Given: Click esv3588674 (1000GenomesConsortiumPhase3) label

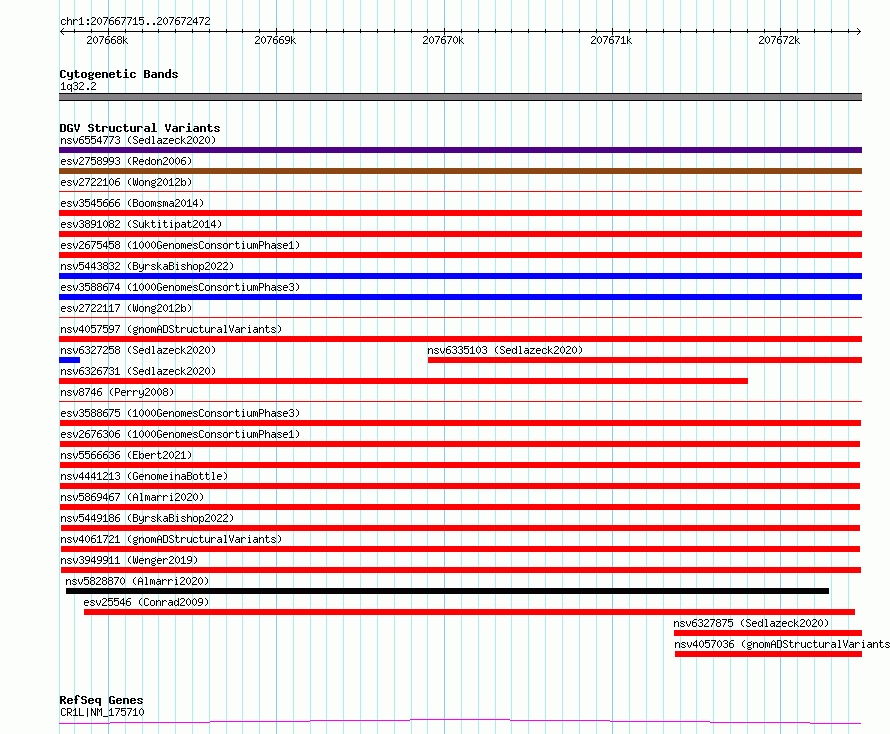Looking at the screenshot, I should tap(180, 287).
